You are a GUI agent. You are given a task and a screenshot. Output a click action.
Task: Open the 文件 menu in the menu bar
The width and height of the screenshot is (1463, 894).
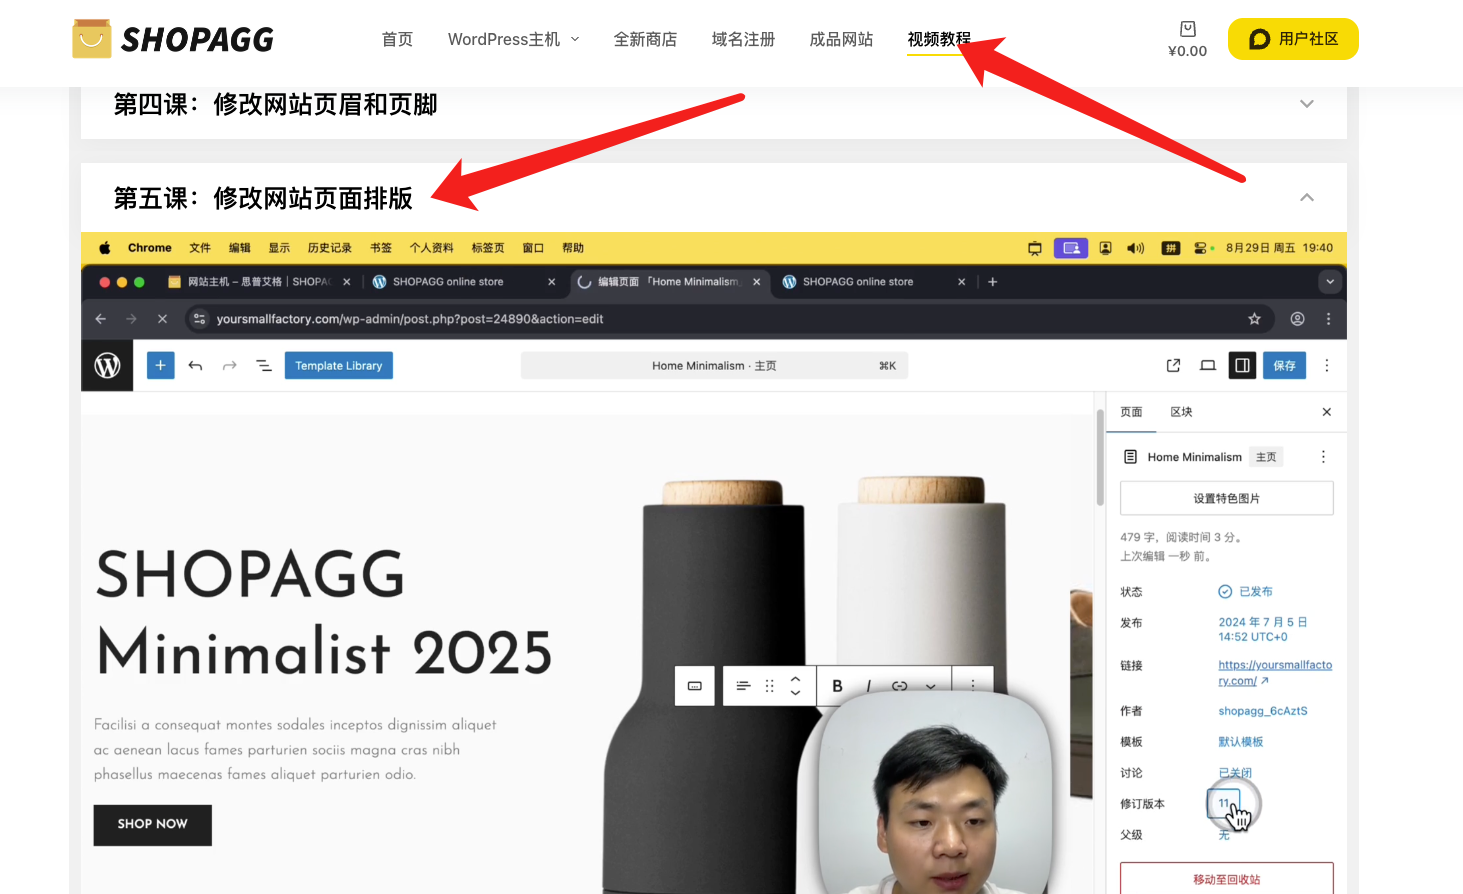tap(200, 248)
